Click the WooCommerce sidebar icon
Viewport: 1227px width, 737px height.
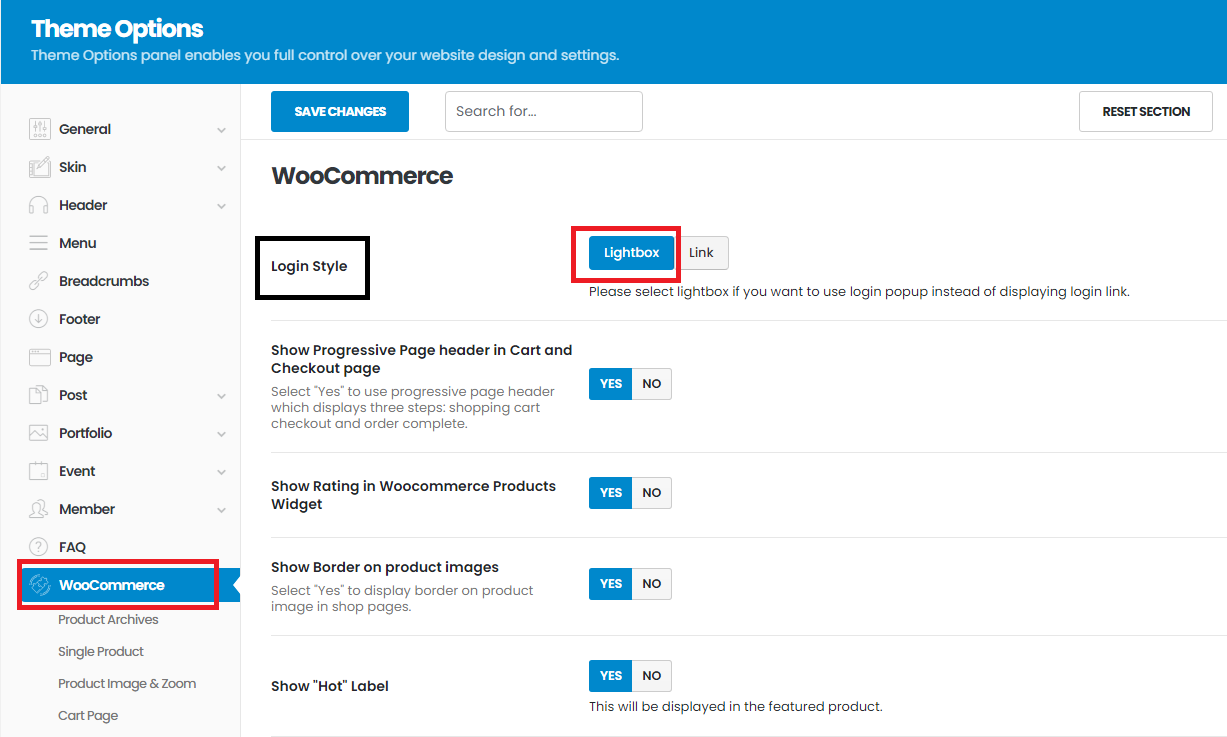pyautogui.click(x=40, y=585)
